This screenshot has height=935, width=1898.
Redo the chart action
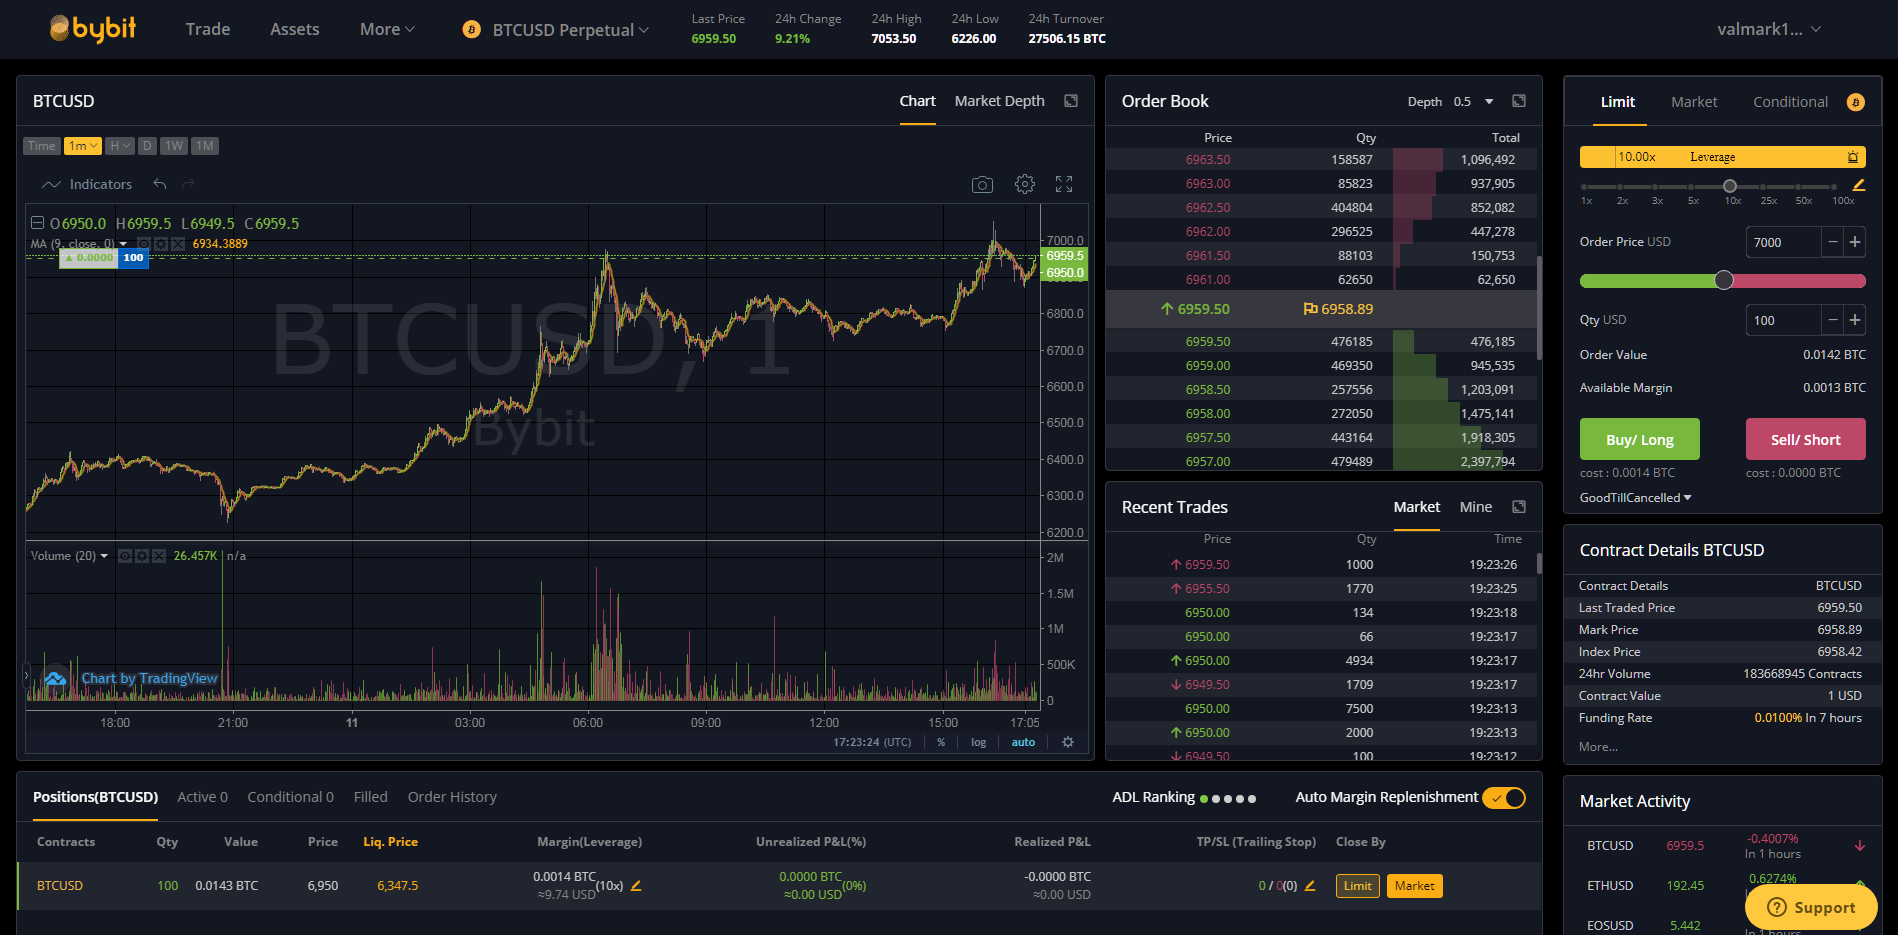tap(188, 184)
